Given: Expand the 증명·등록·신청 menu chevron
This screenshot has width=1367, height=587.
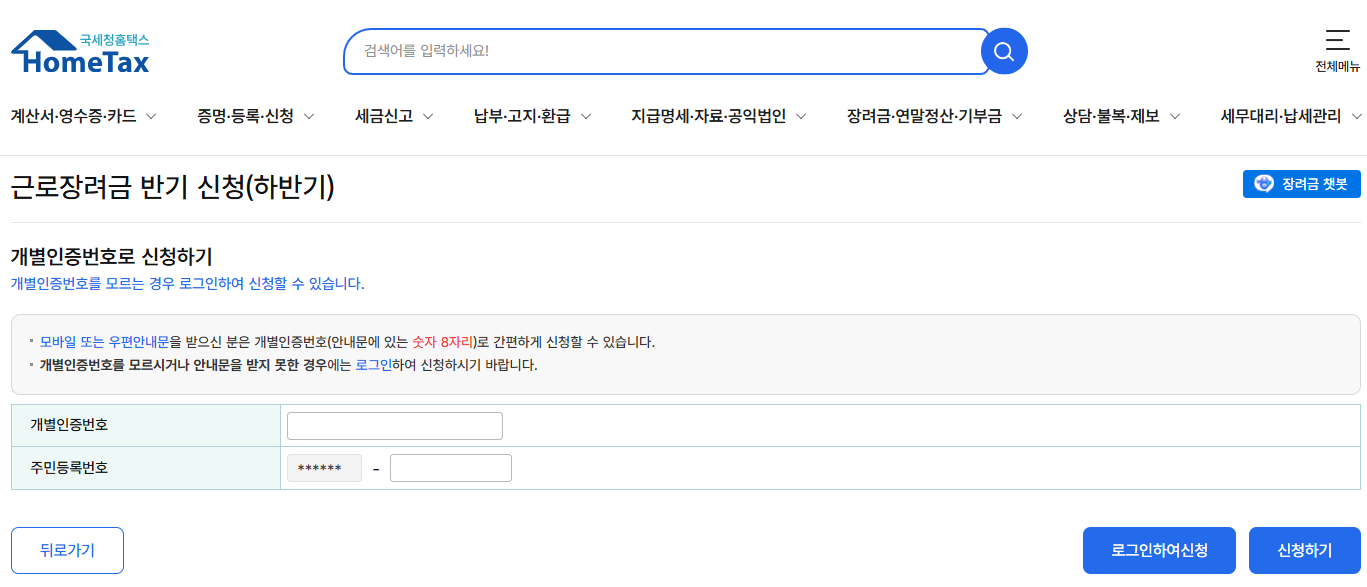Looking at the screenshot, I should click(x=309, y=117).
